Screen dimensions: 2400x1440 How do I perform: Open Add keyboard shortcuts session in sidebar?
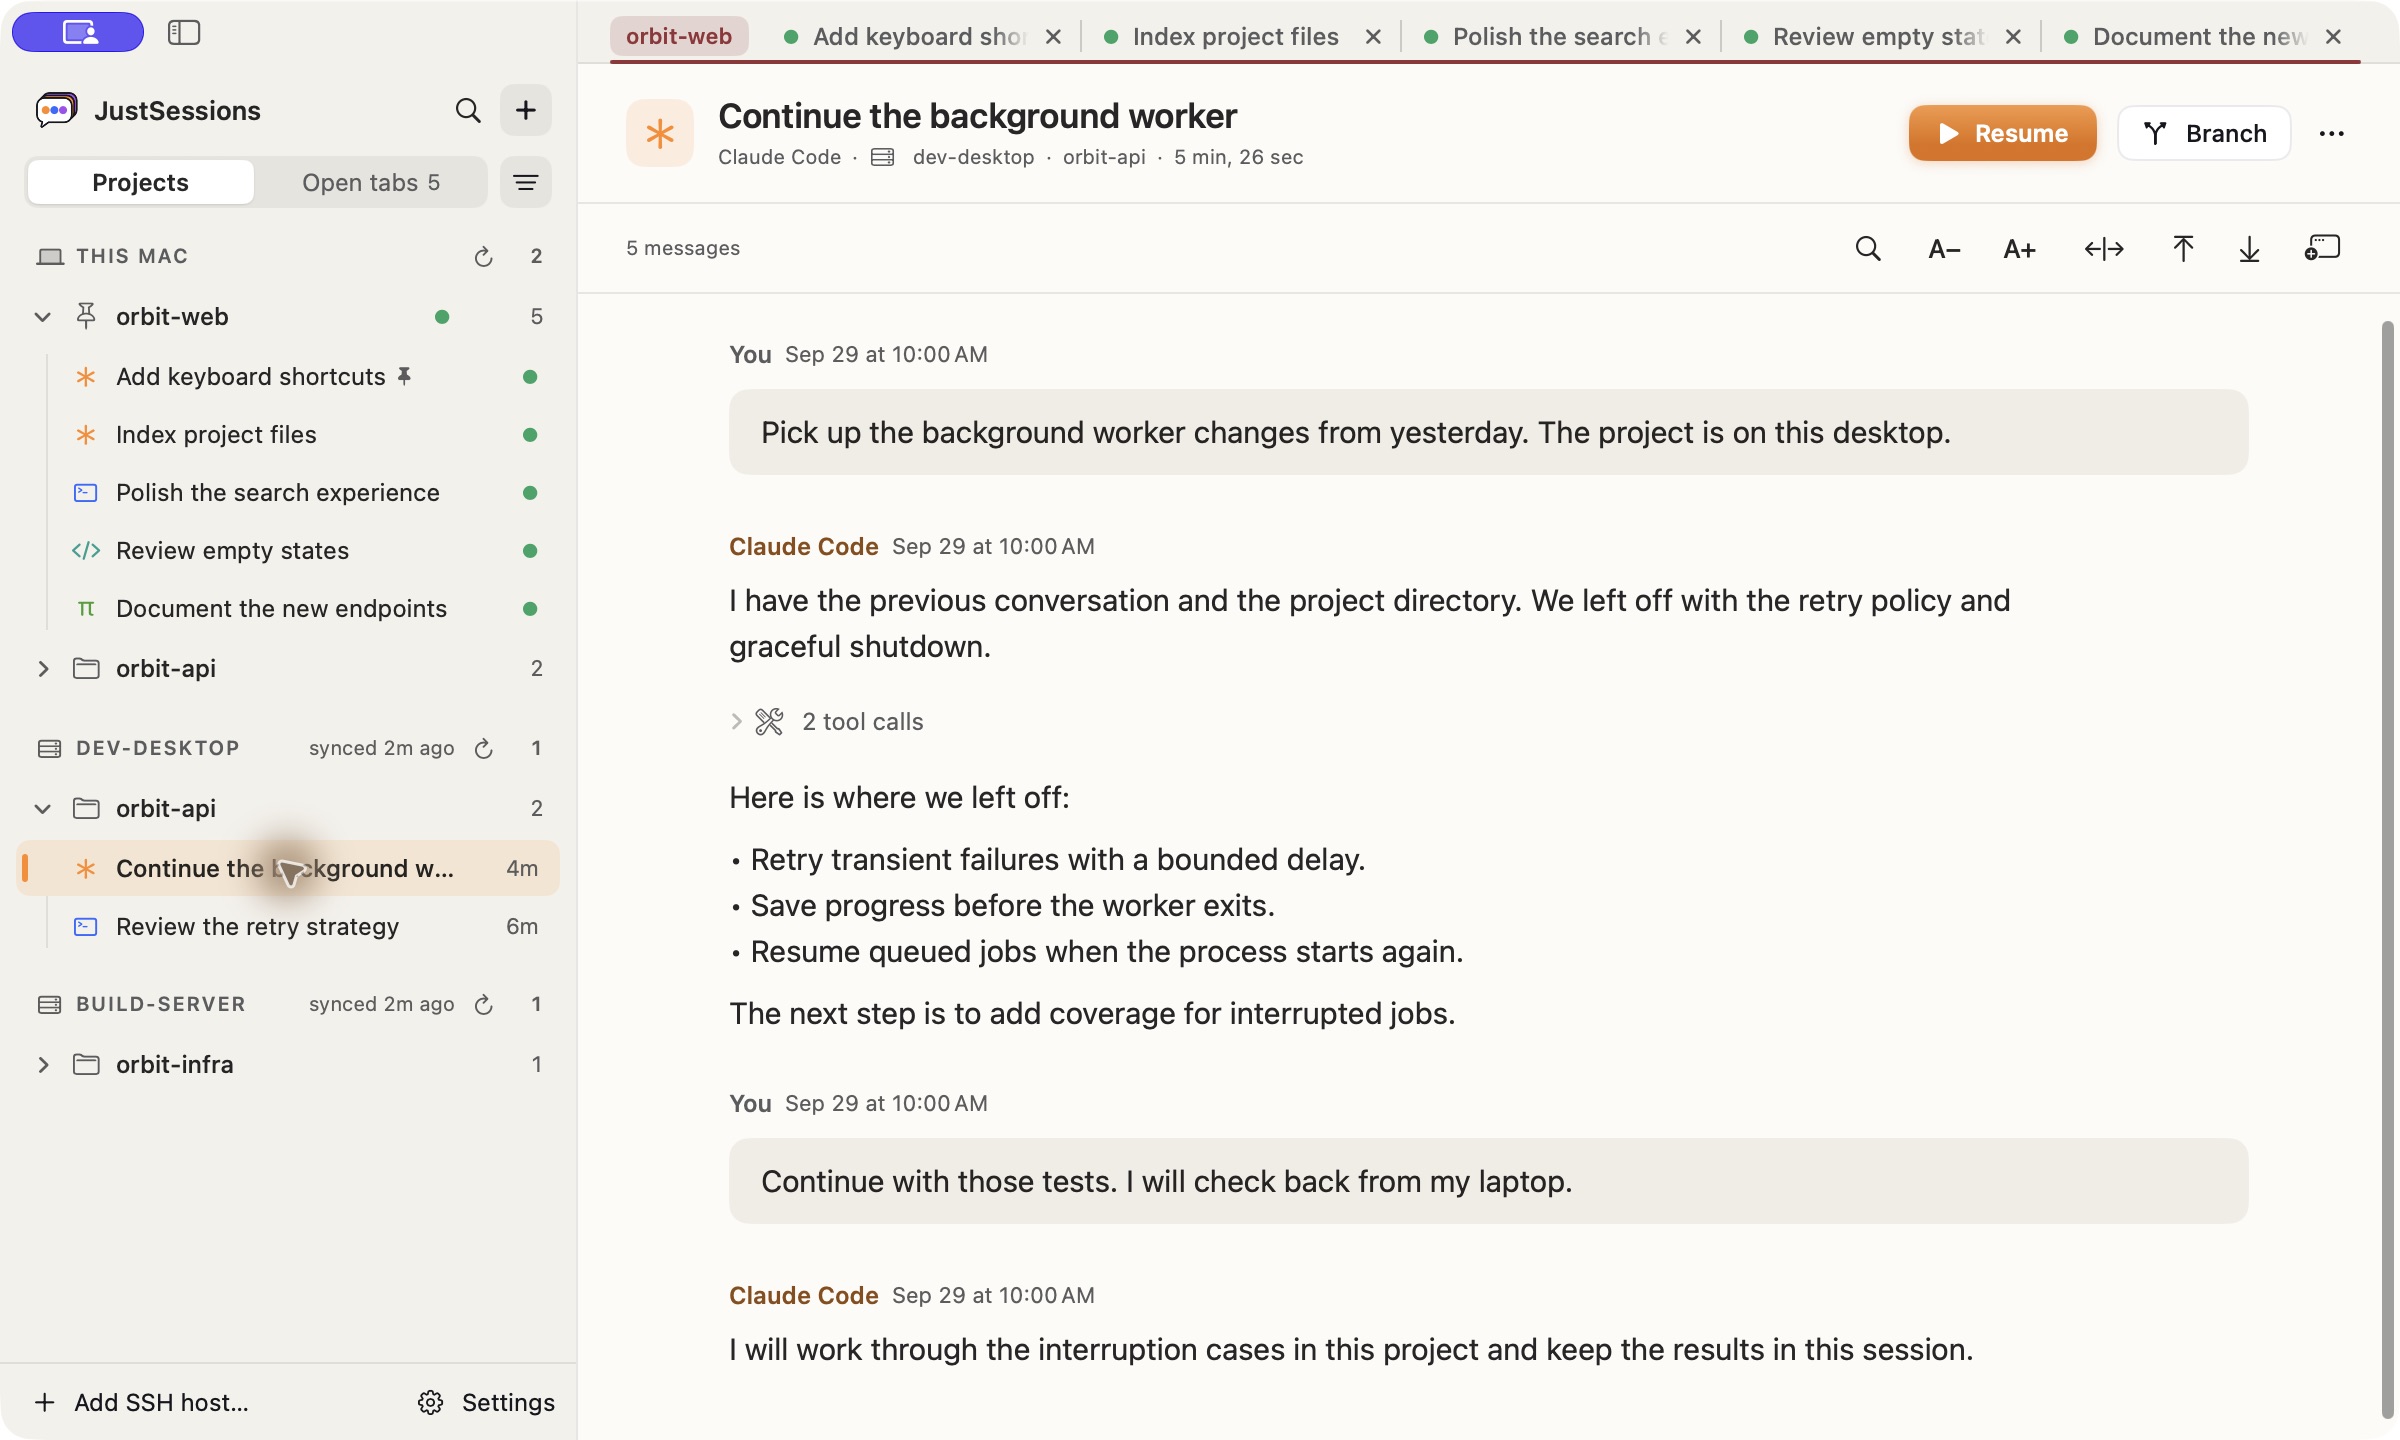pyautogui.click(x=288, y=377)
